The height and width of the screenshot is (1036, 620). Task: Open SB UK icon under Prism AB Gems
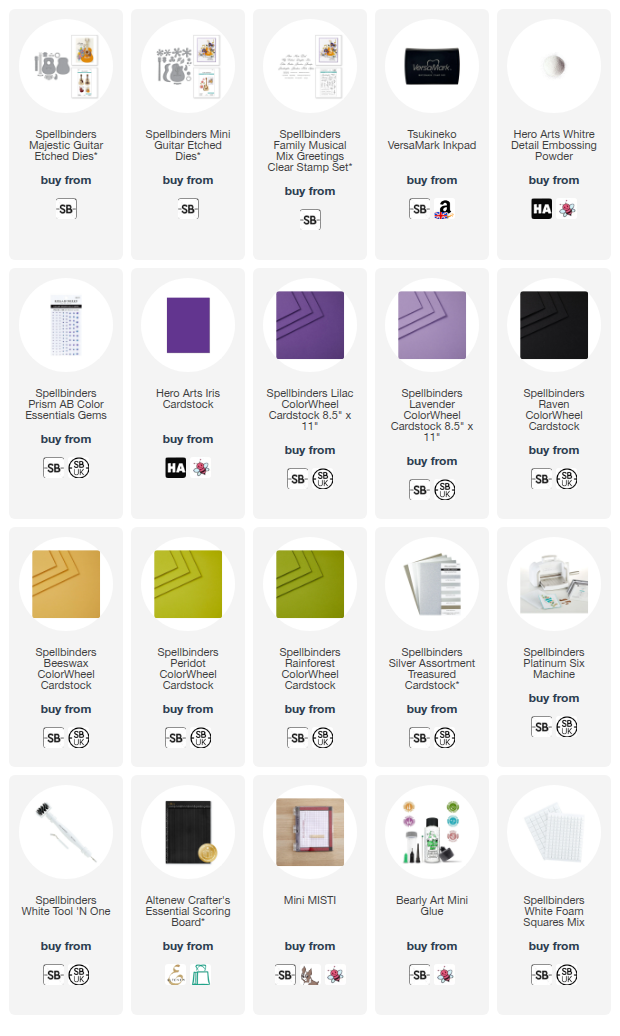[79, 468]
